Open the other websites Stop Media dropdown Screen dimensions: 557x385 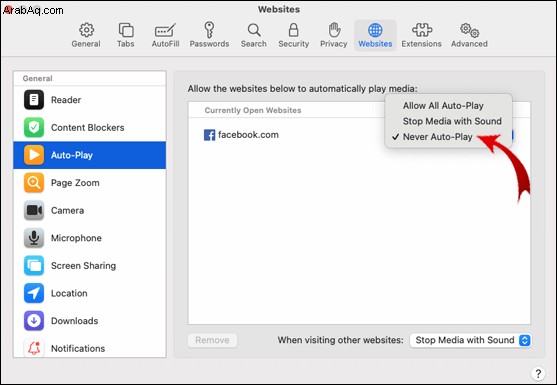click(471, 340)
